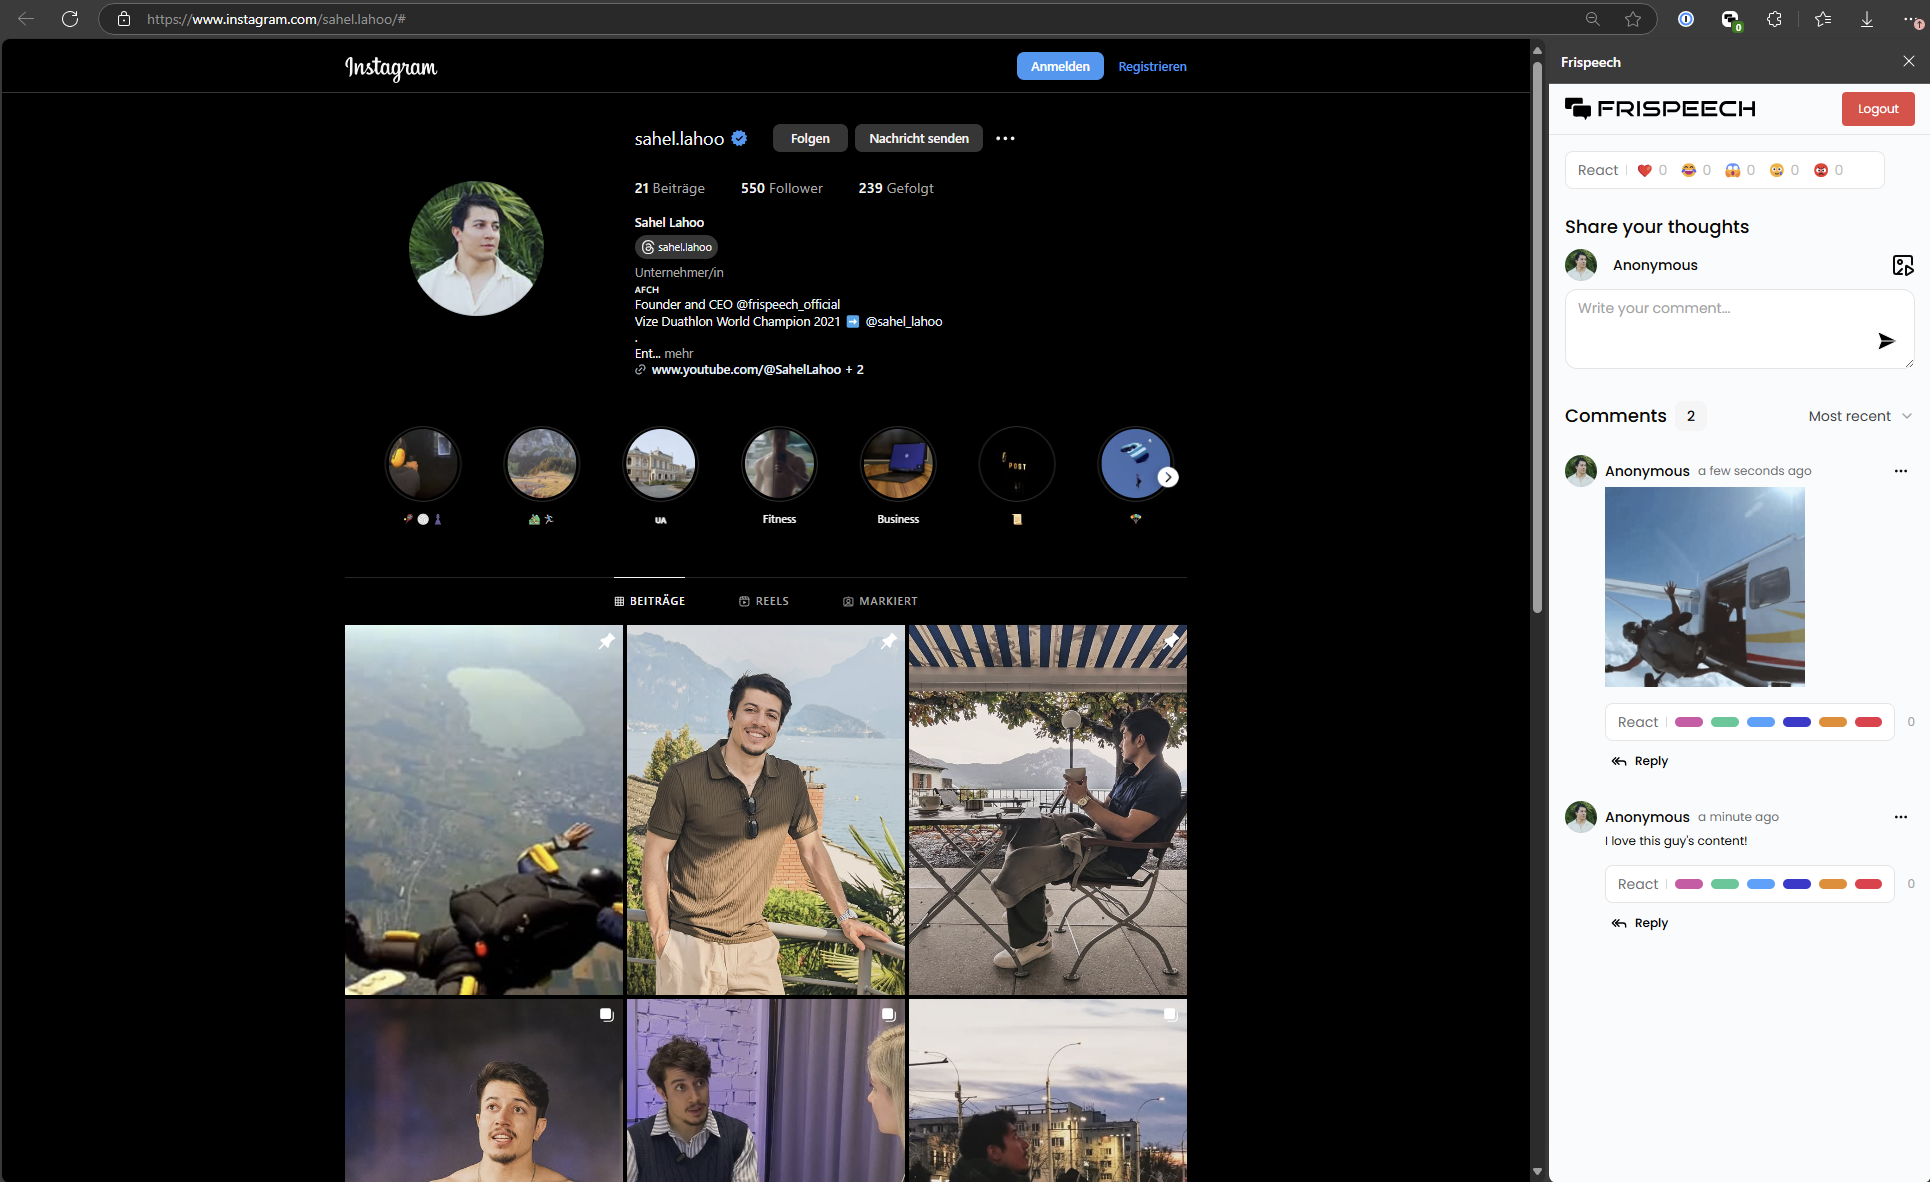
Task: React with the laughing emoji
Action: [x=1689, y=170]
